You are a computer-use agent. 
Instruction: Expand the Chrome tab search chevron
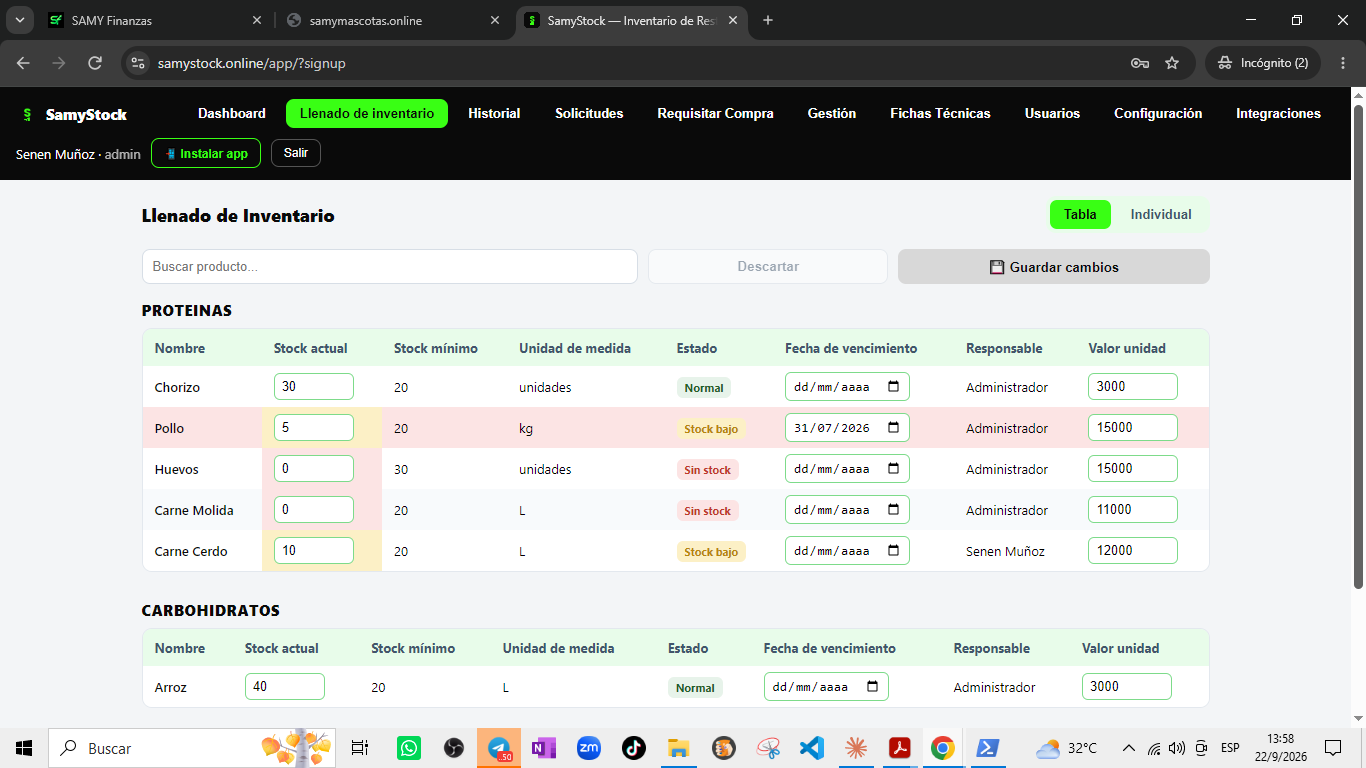click(19, 20)
